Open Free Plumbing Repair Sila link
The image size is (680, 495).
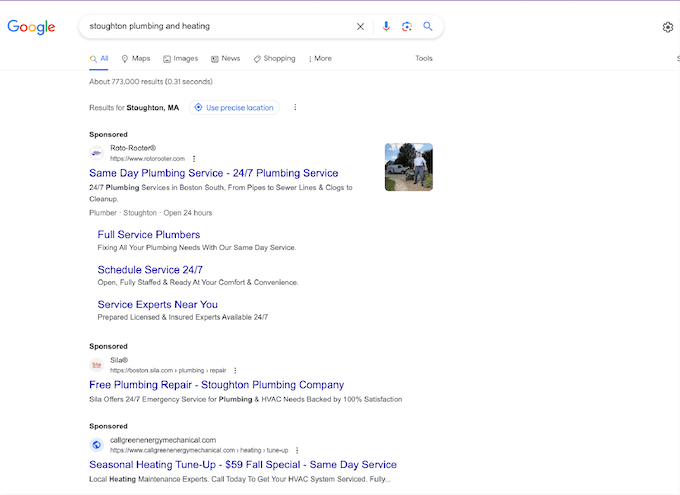point(216,384)
